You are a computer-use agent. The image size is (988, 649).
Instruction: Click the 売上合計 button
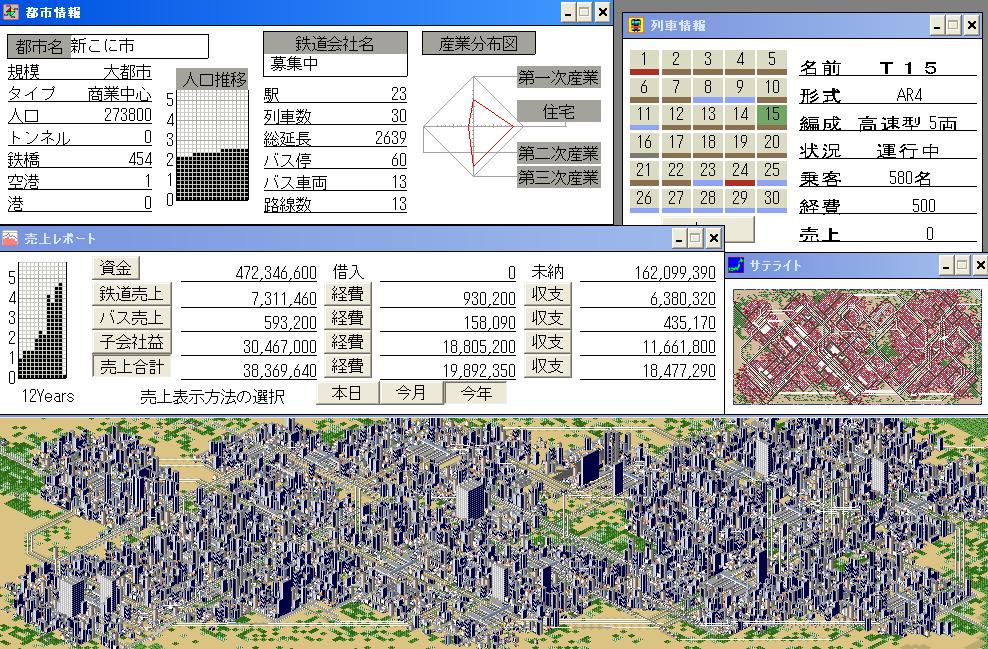pyautogui.click(x=132, y=365)
